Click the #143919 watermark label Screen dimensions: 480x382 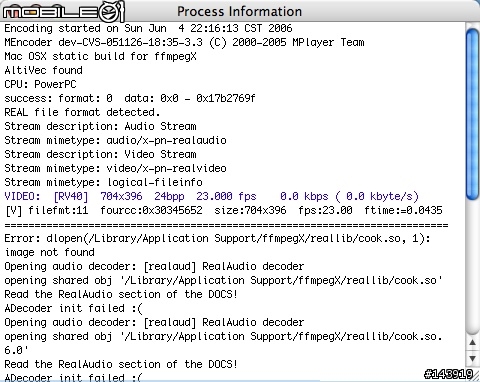[x=449, y=374]
